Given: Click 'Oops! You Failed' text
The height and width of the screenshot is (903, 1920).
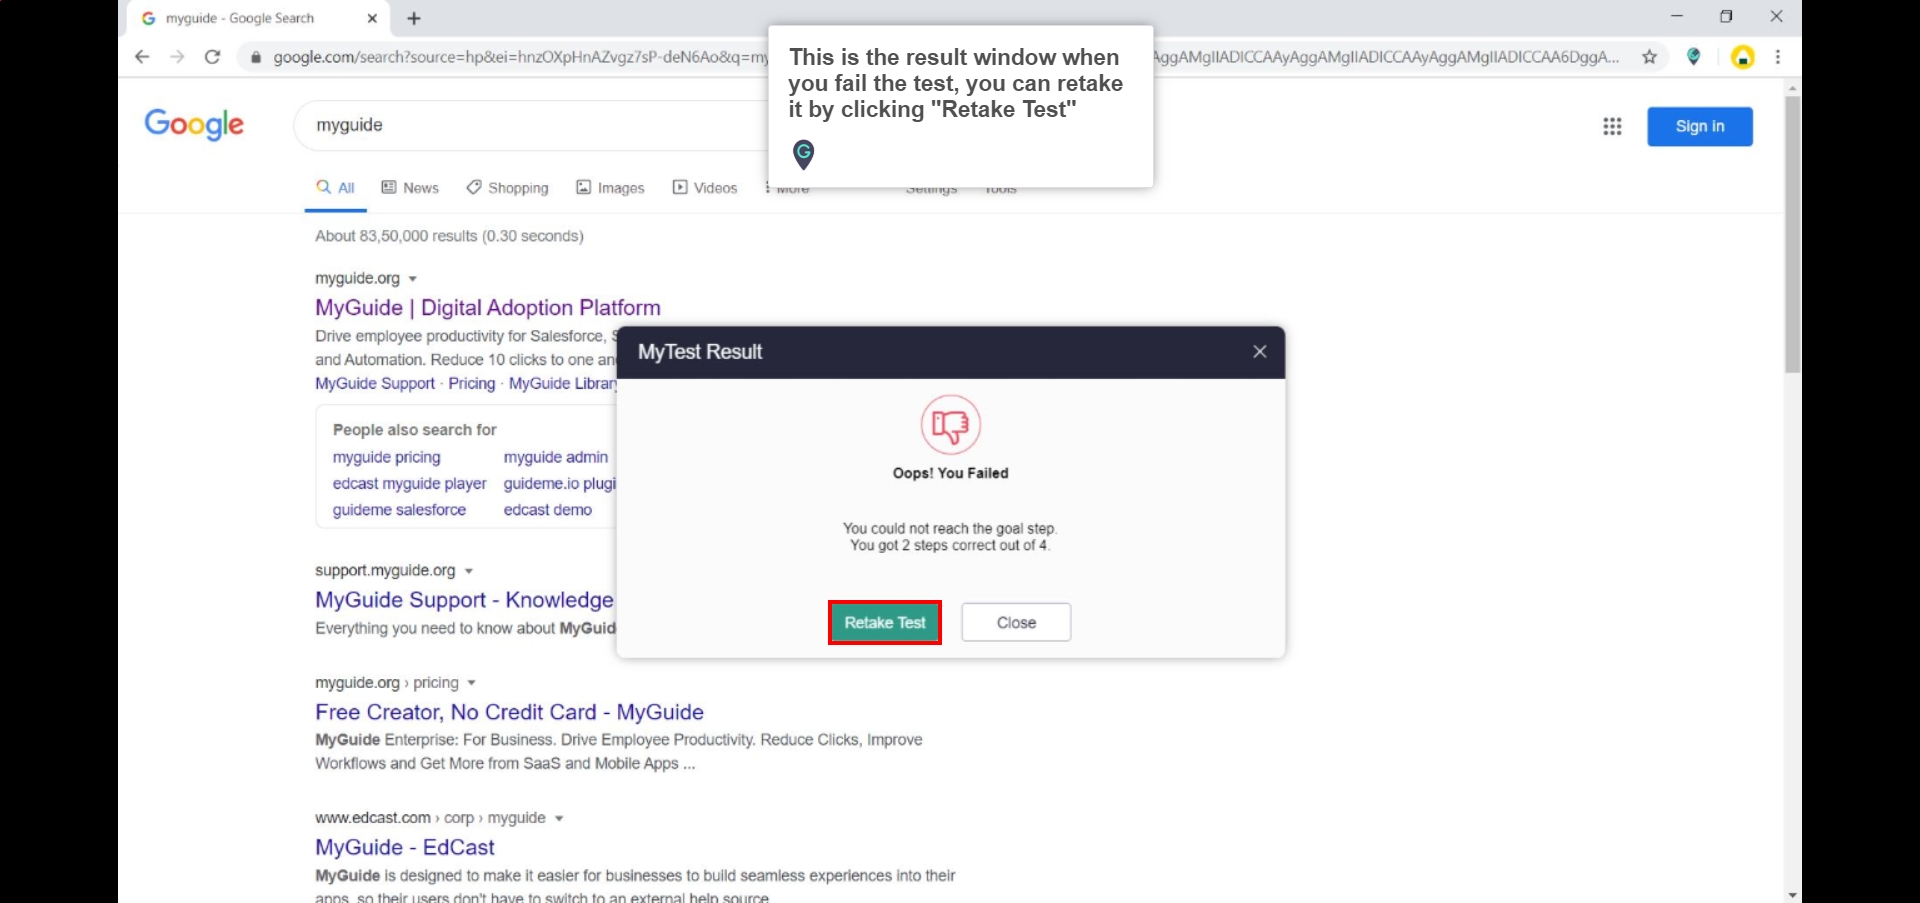Looking at the screenshot, I should click(950, 473).
